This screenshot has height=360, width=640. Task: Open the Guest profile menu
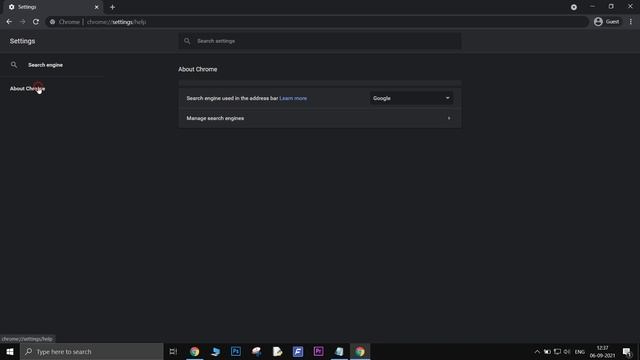(x=607, y=22)
